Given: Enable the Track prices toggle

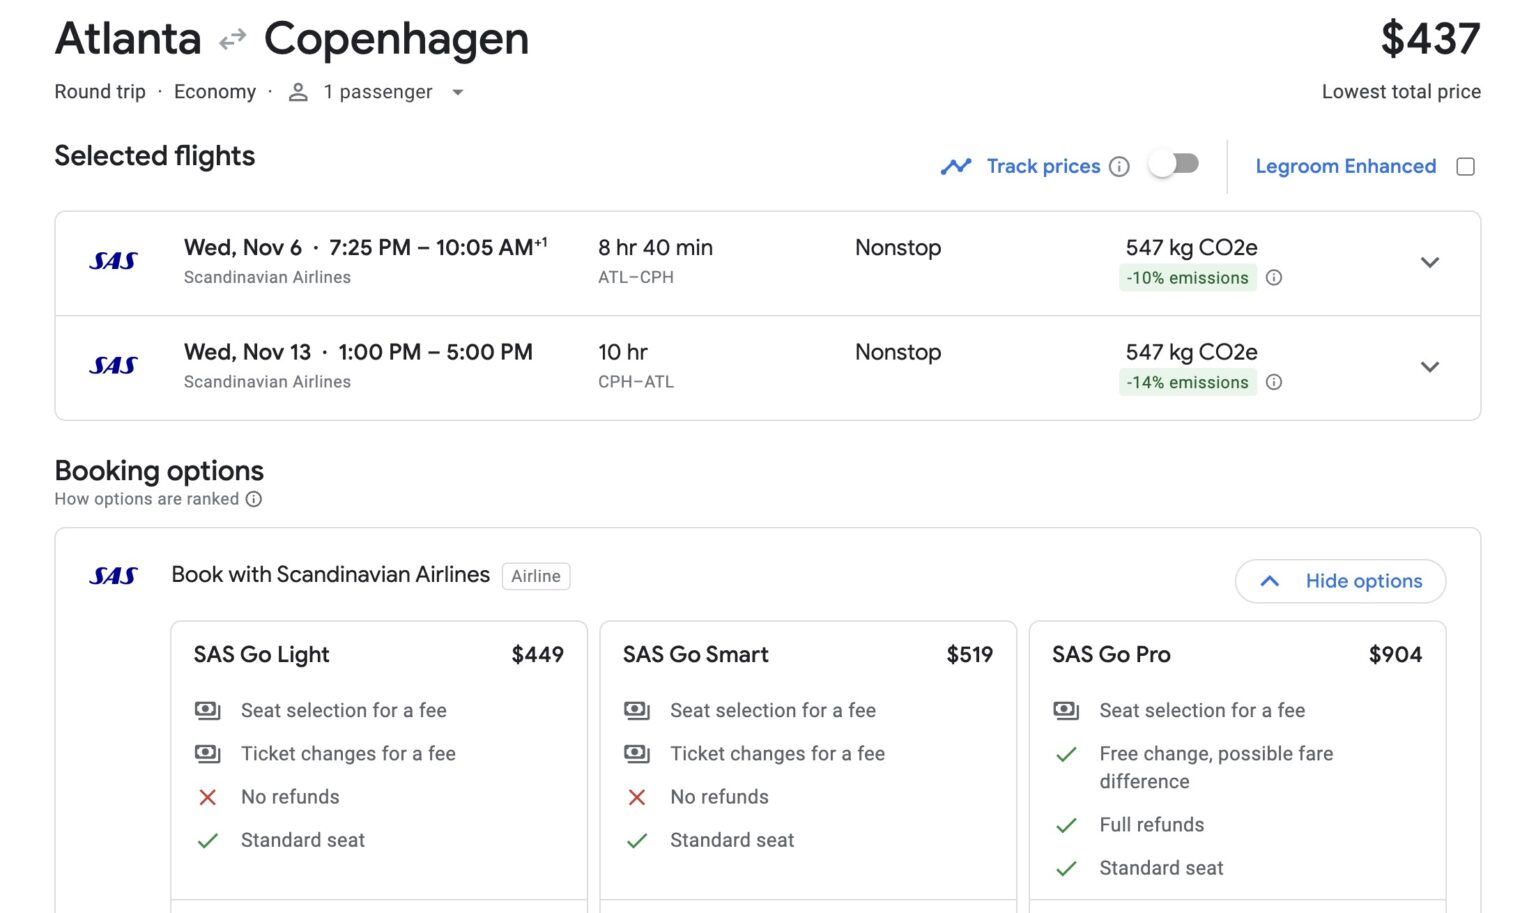Looking at the screenshot, I should [x=1174, y=161].
